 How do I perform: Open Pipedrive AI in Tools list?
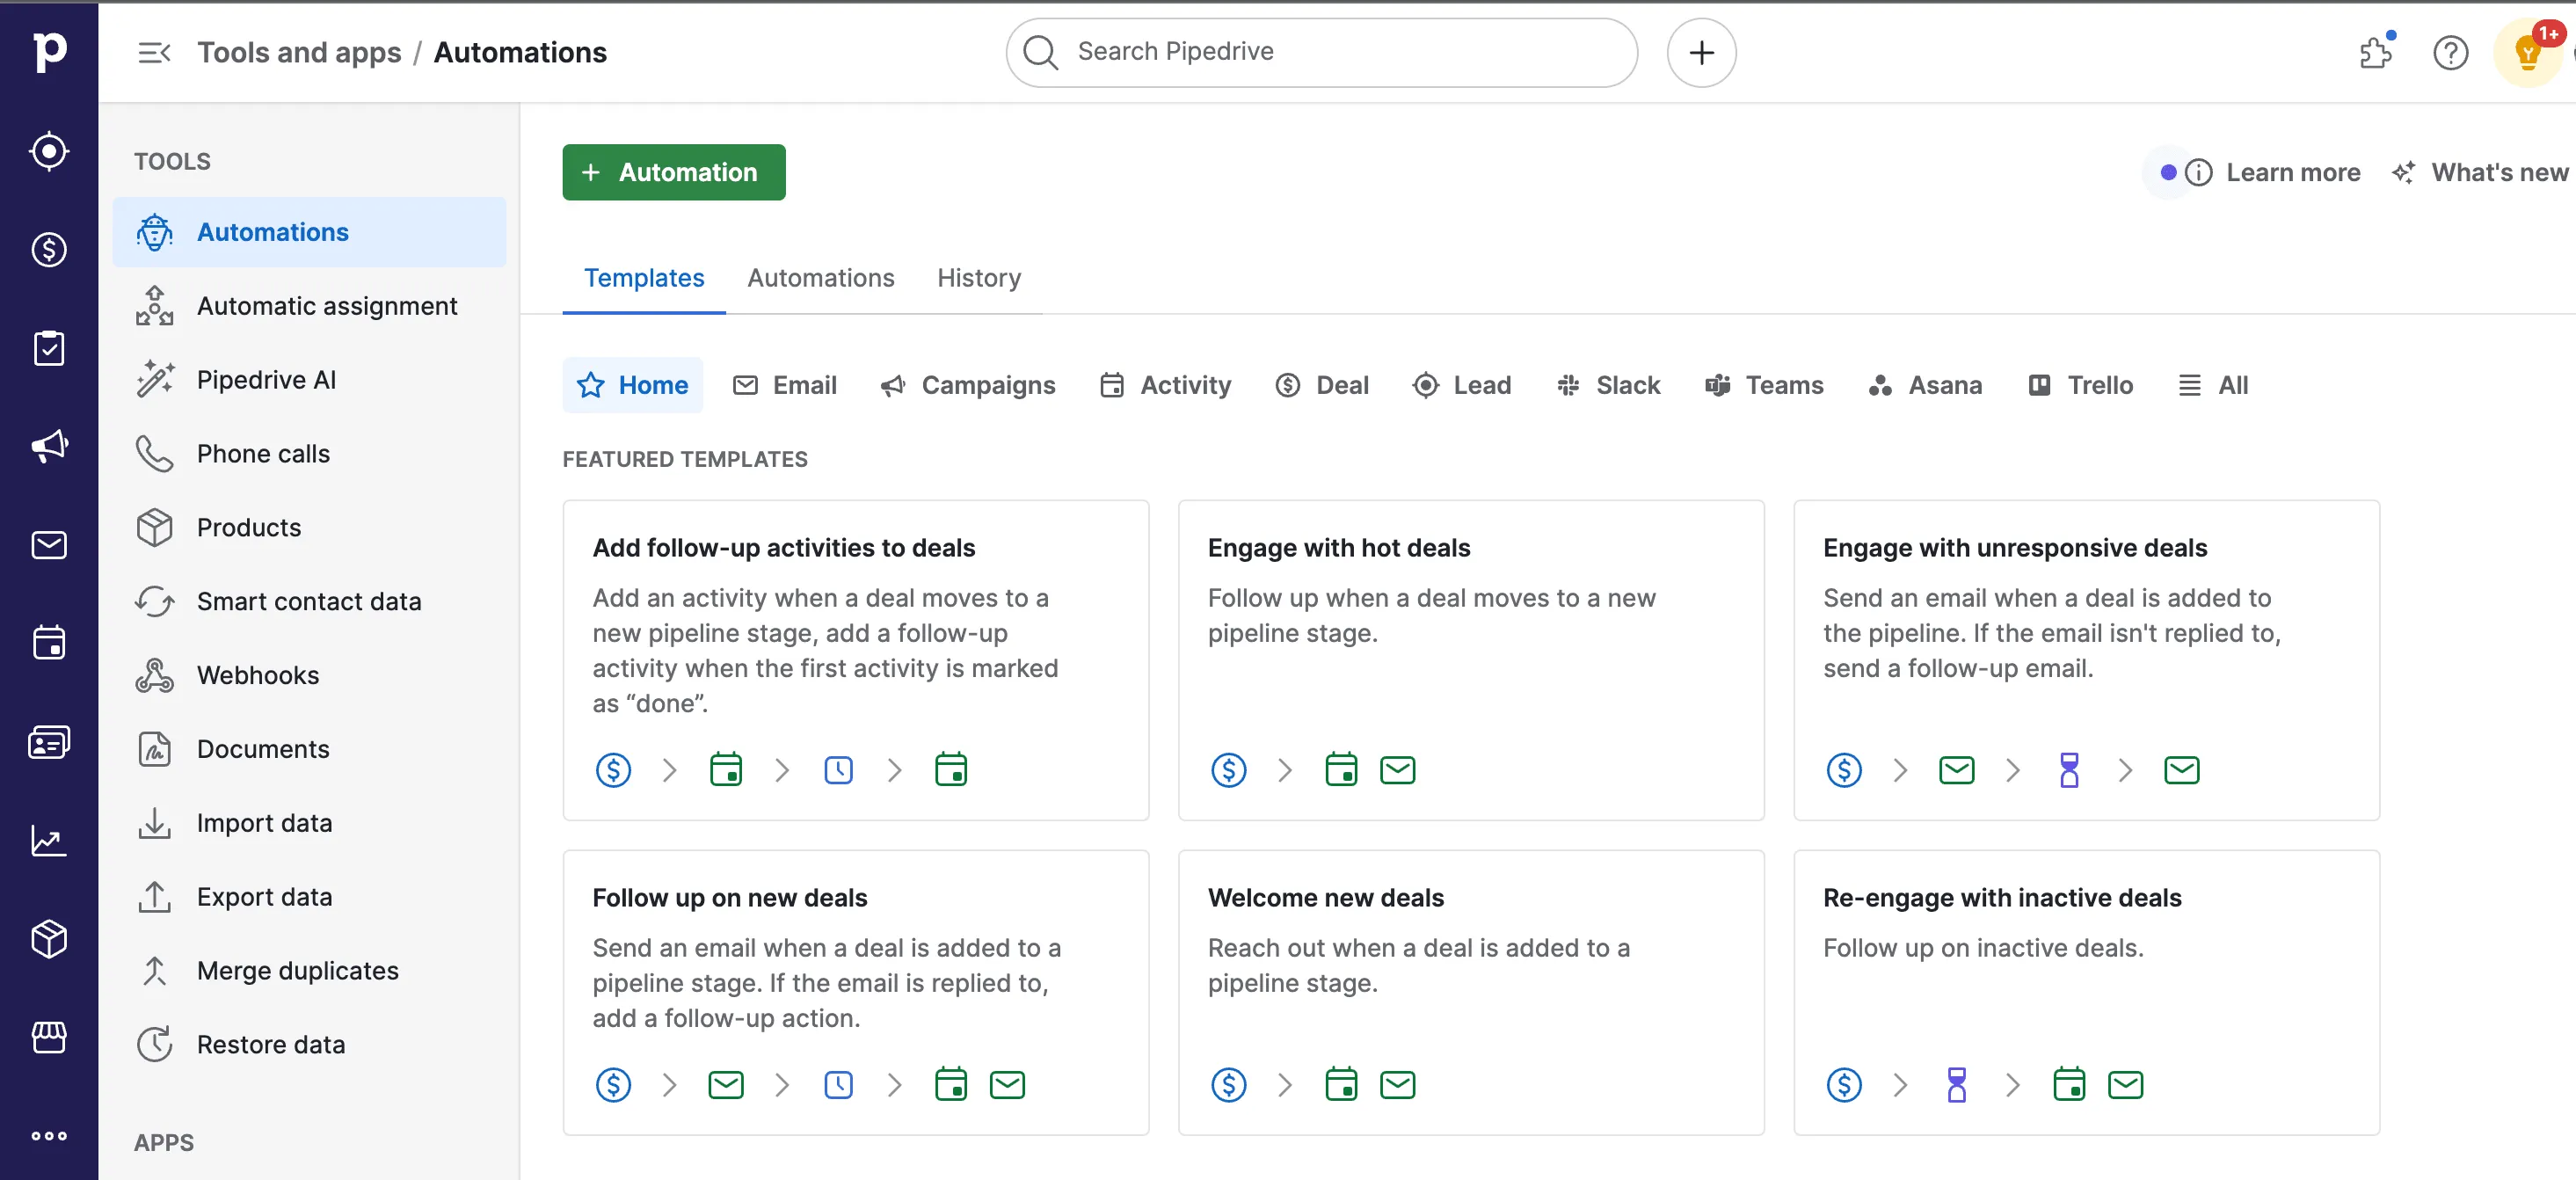pyautogui.click(x=309, y=380)
